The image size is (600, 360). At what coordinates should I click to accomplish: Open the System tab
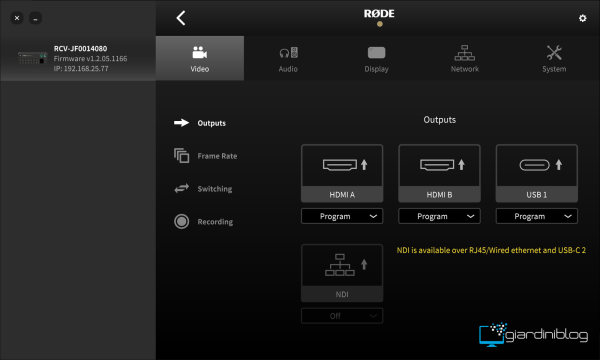tap(554, 58)
